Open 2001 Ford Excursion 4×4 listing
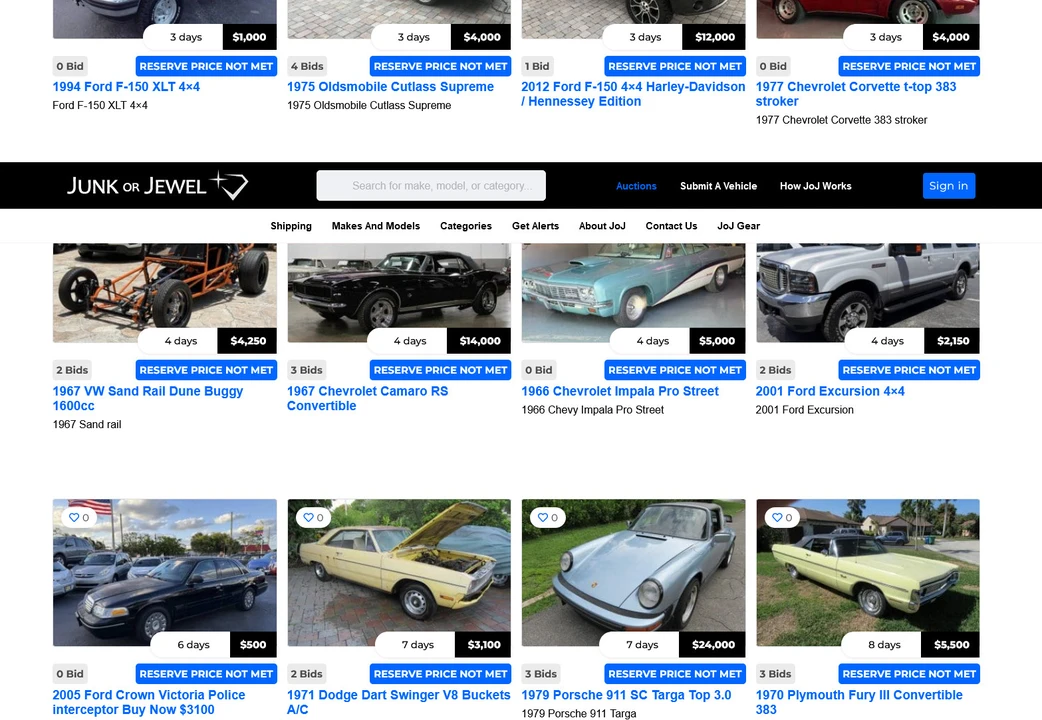The height and width of the screenshot is (720, 1042). 830,391
